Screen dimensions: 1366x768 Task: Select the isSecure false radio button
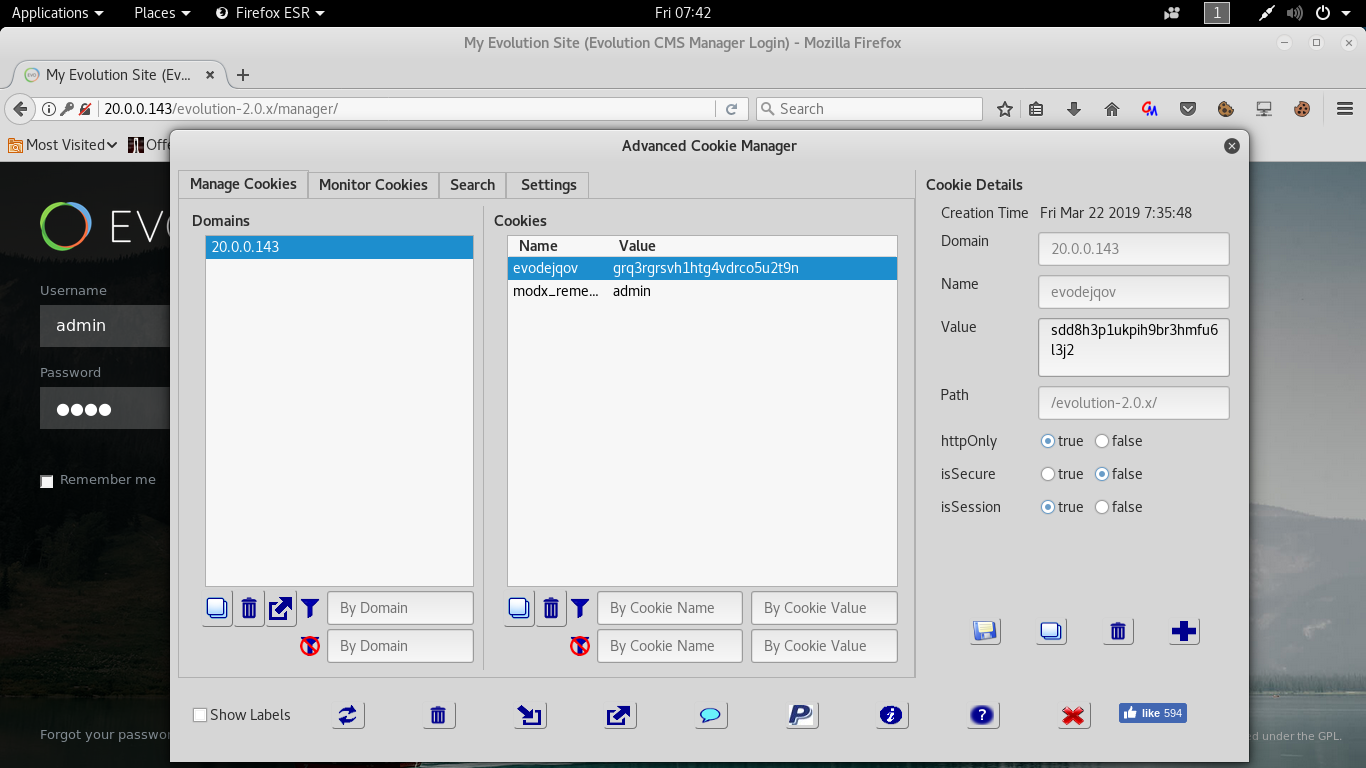coord(1102,474)
